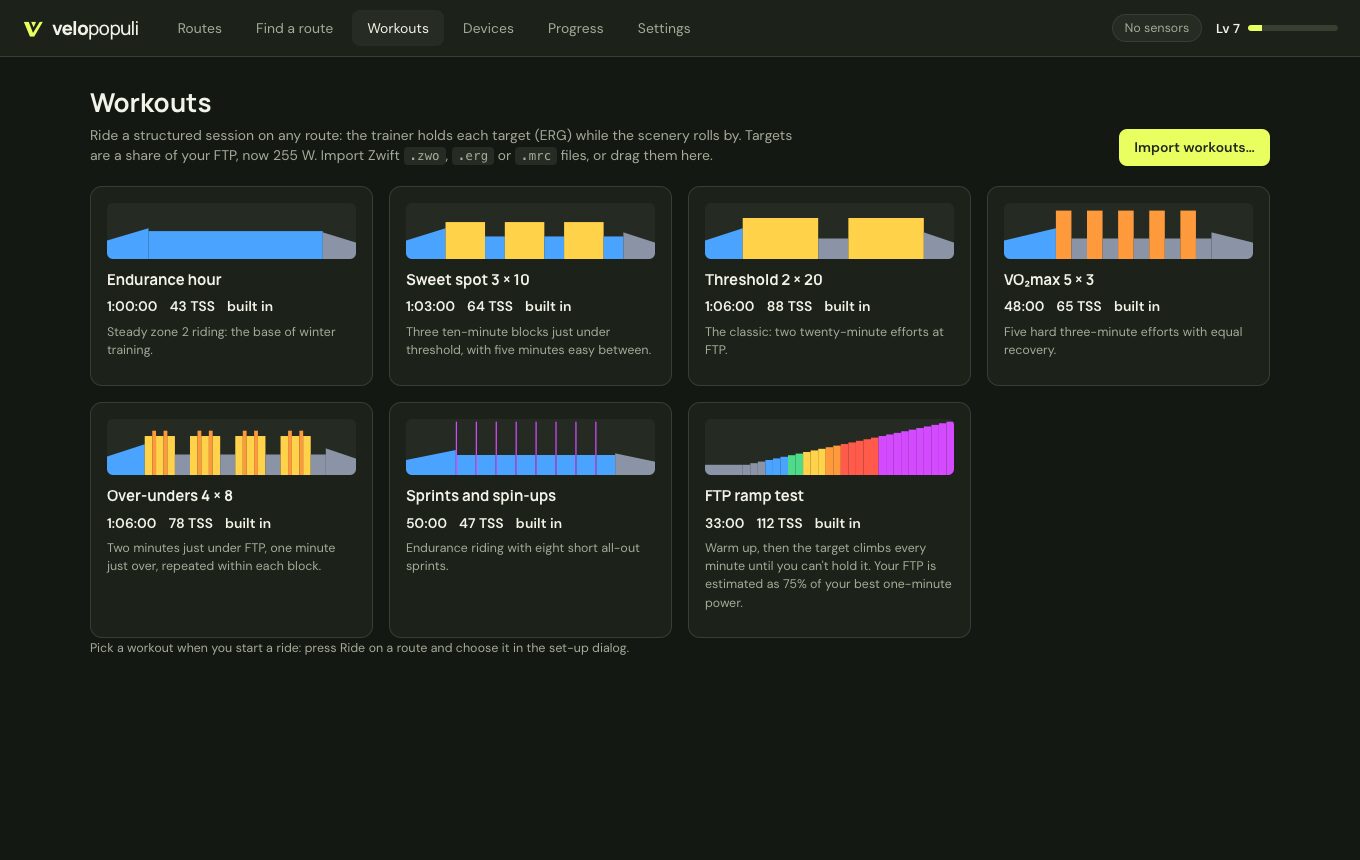This screenshot has height=860, width=1360.
Task: Click the 88 TSS value
Action: (x=790, y=306)
